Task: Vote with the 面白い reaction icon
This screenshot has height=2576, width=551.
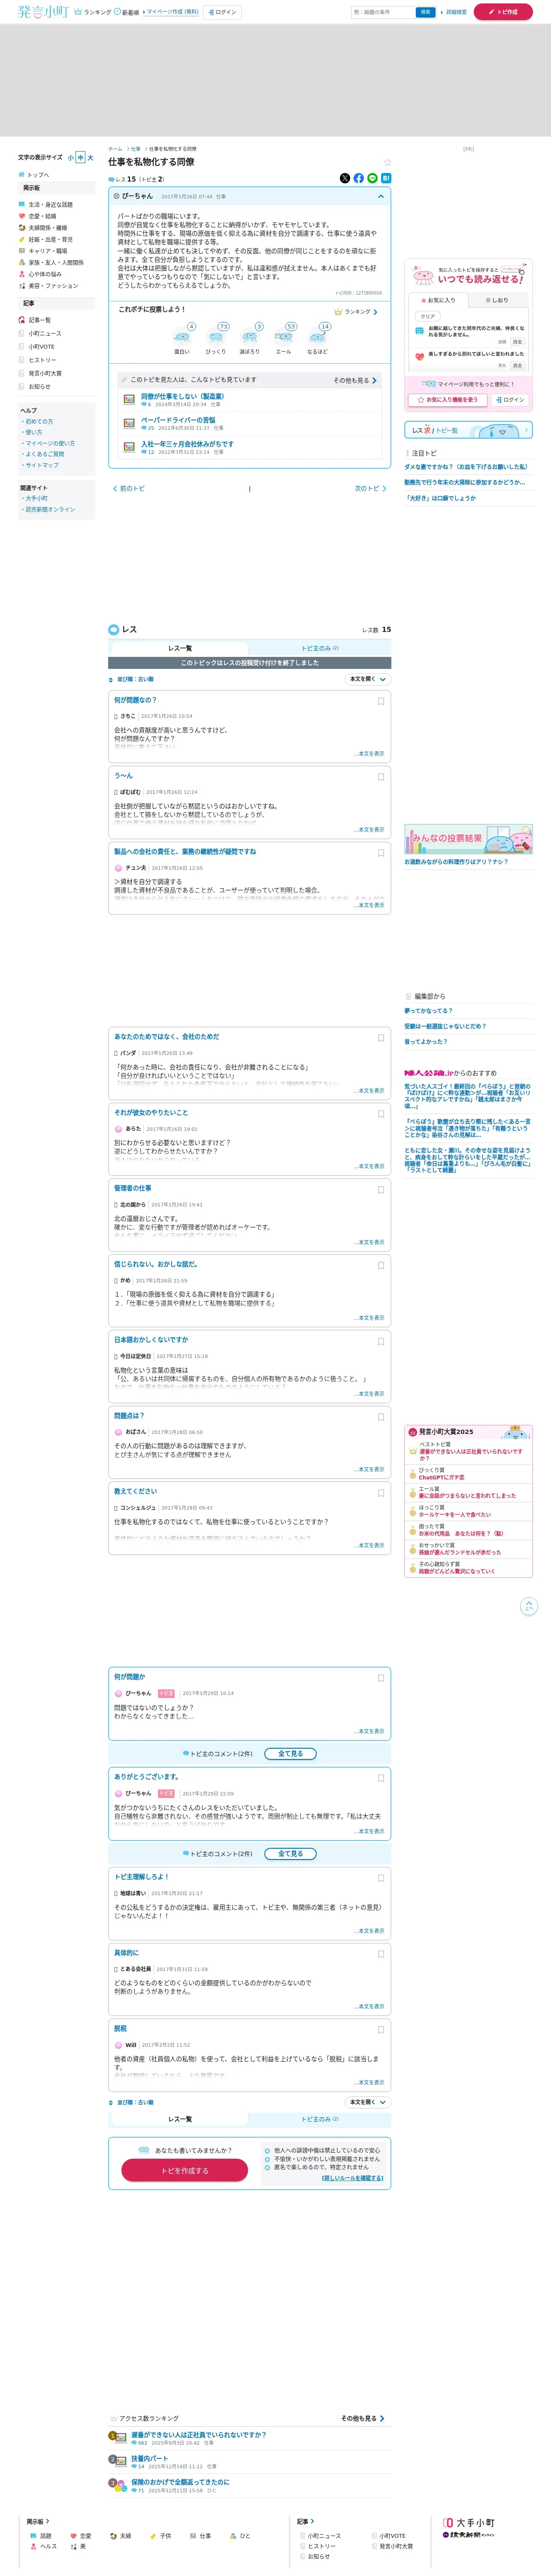Action: click(182, 337)
